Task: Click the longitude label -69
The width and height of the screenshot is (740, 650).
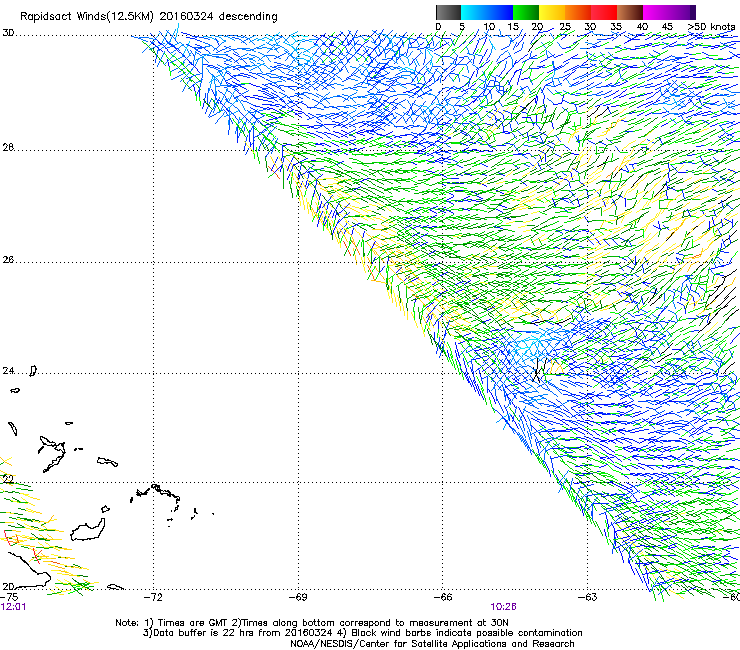Action: (298, 597)
